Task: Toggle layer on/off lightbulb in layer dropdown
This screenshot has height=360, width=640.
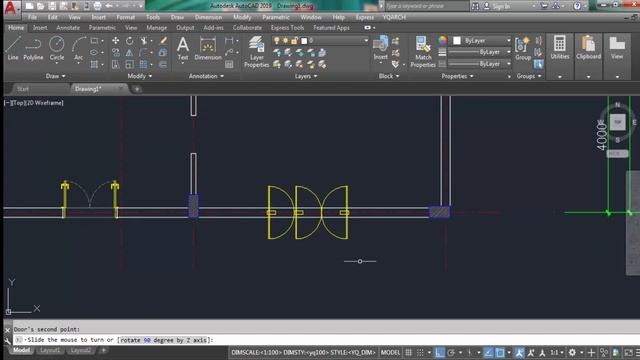Action: click(277, 40)
